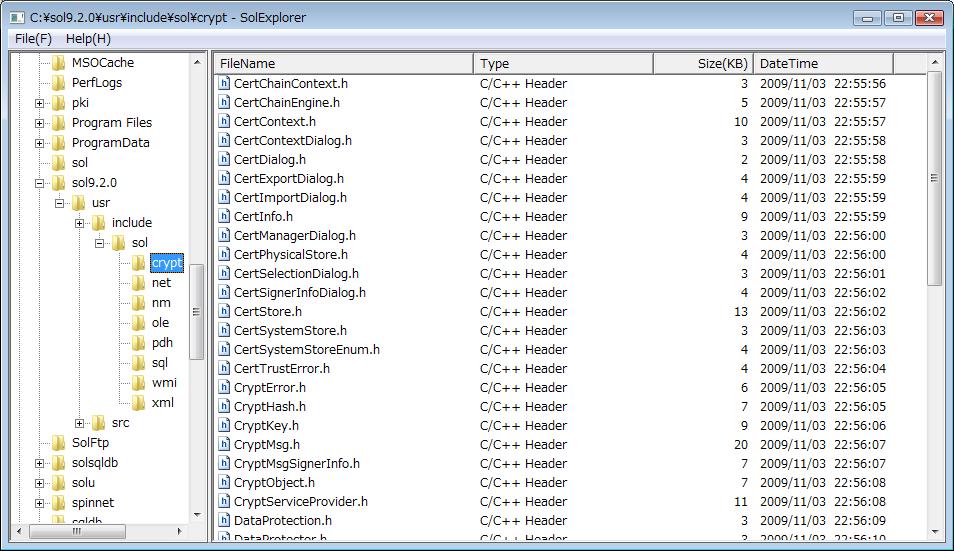Select the sol9.2.0 folder label in tree
This screenshot has height=551, width=954.
94,183
